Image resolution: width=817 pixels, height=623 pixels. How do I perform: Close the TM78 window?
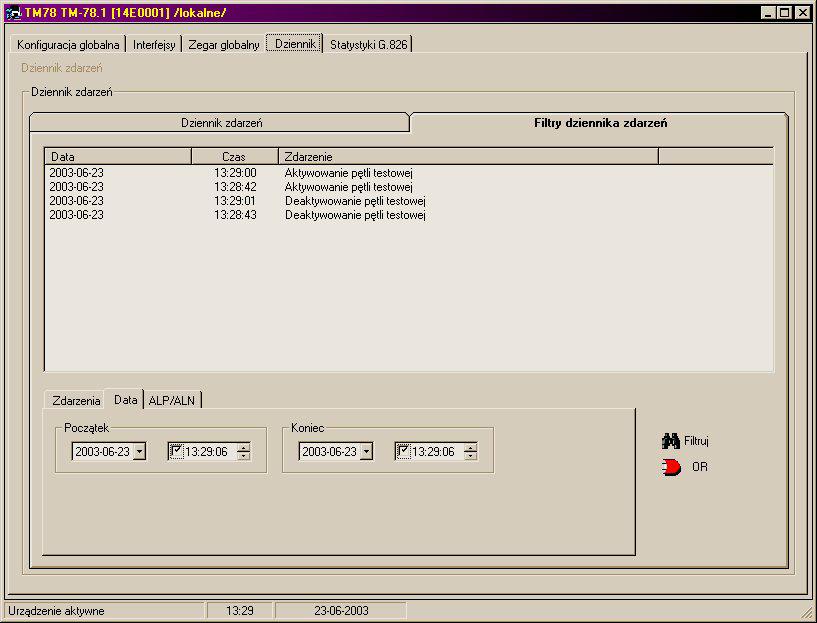[x=803, y=13]
